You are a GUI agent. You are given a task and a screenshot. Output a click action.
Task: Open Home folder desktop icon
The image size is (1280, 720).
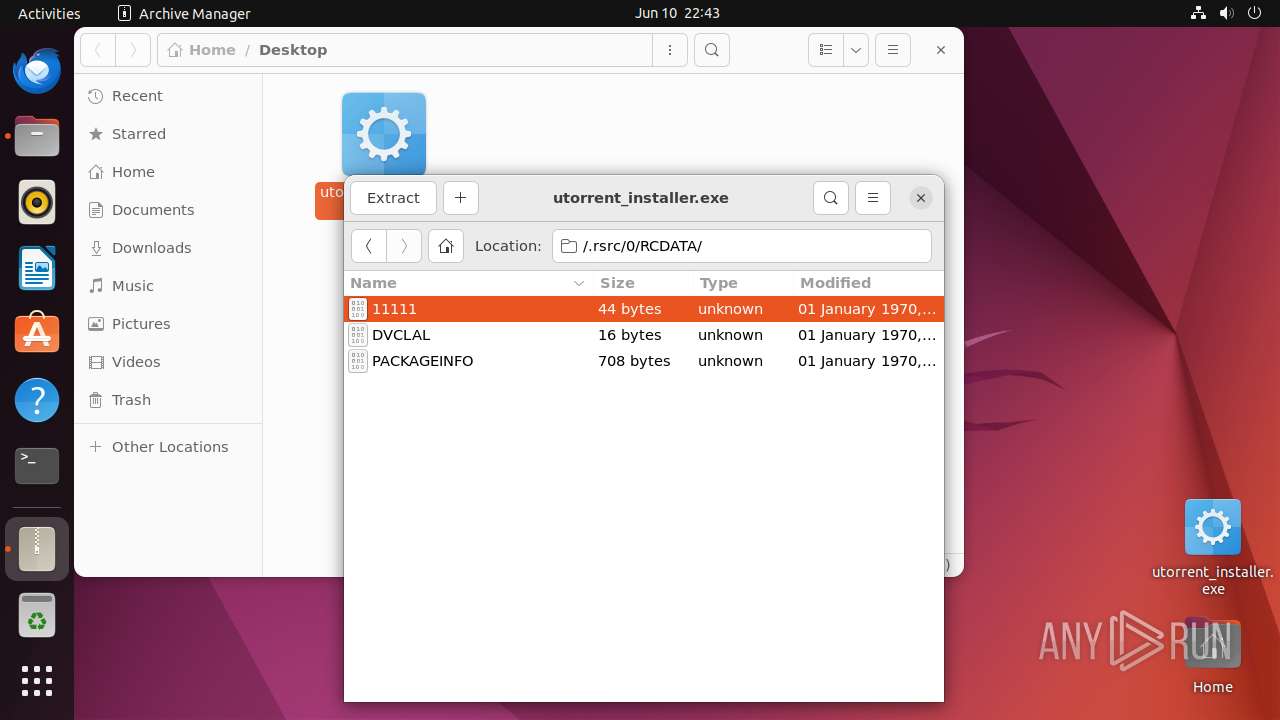coord(1213,656)
